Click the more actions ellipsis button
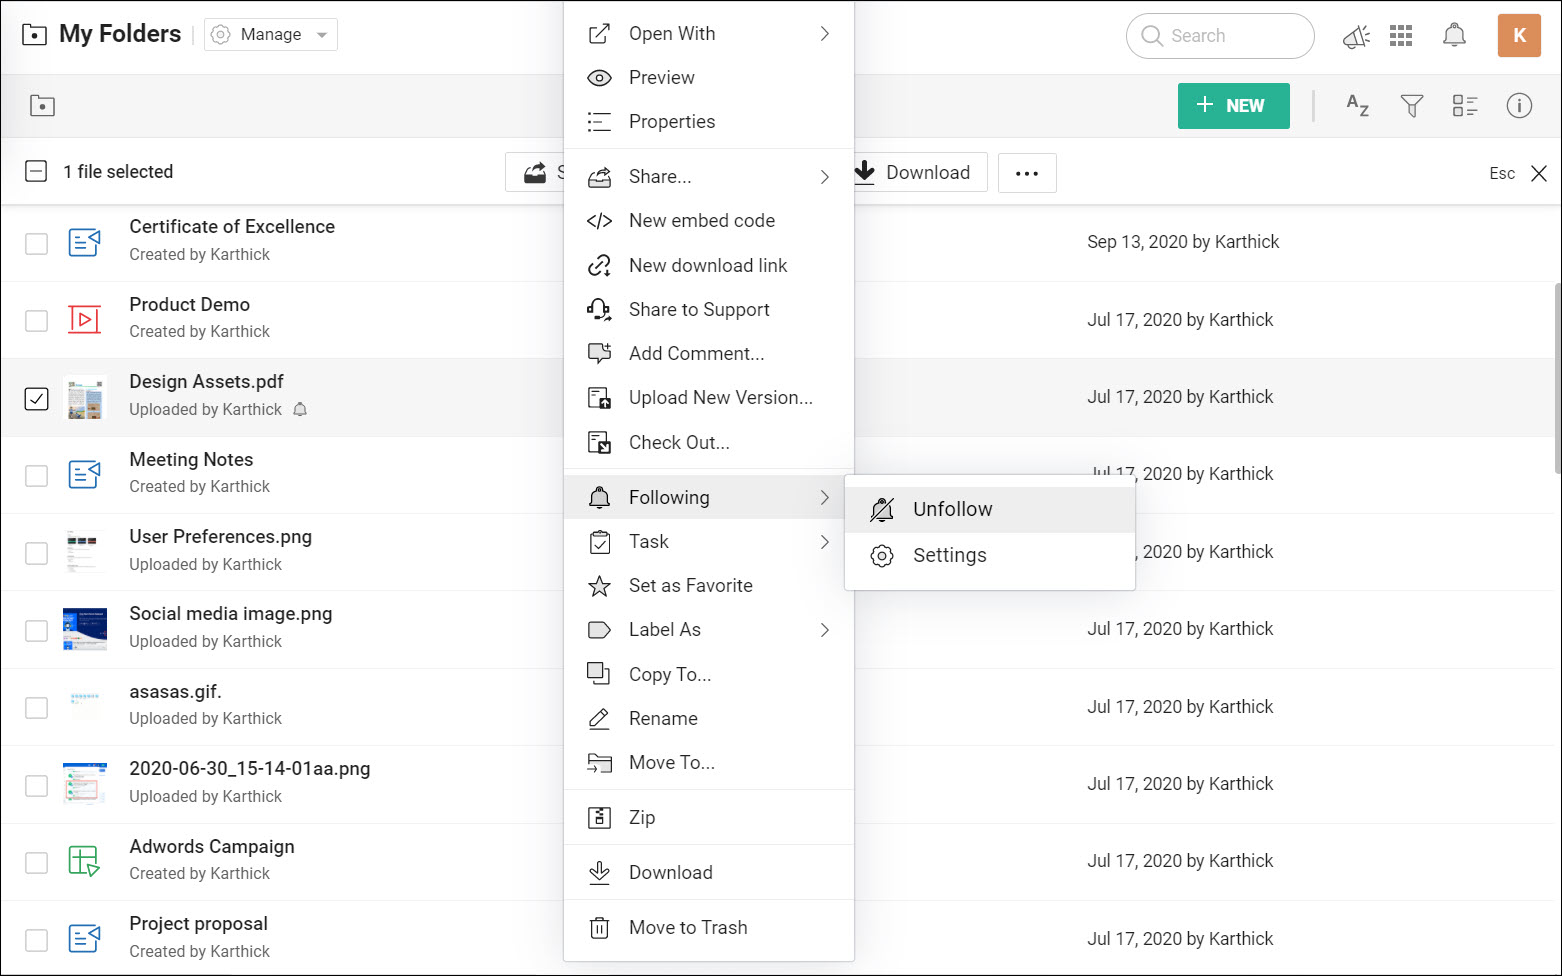The image size is (1562, 976). point(1027,173)
